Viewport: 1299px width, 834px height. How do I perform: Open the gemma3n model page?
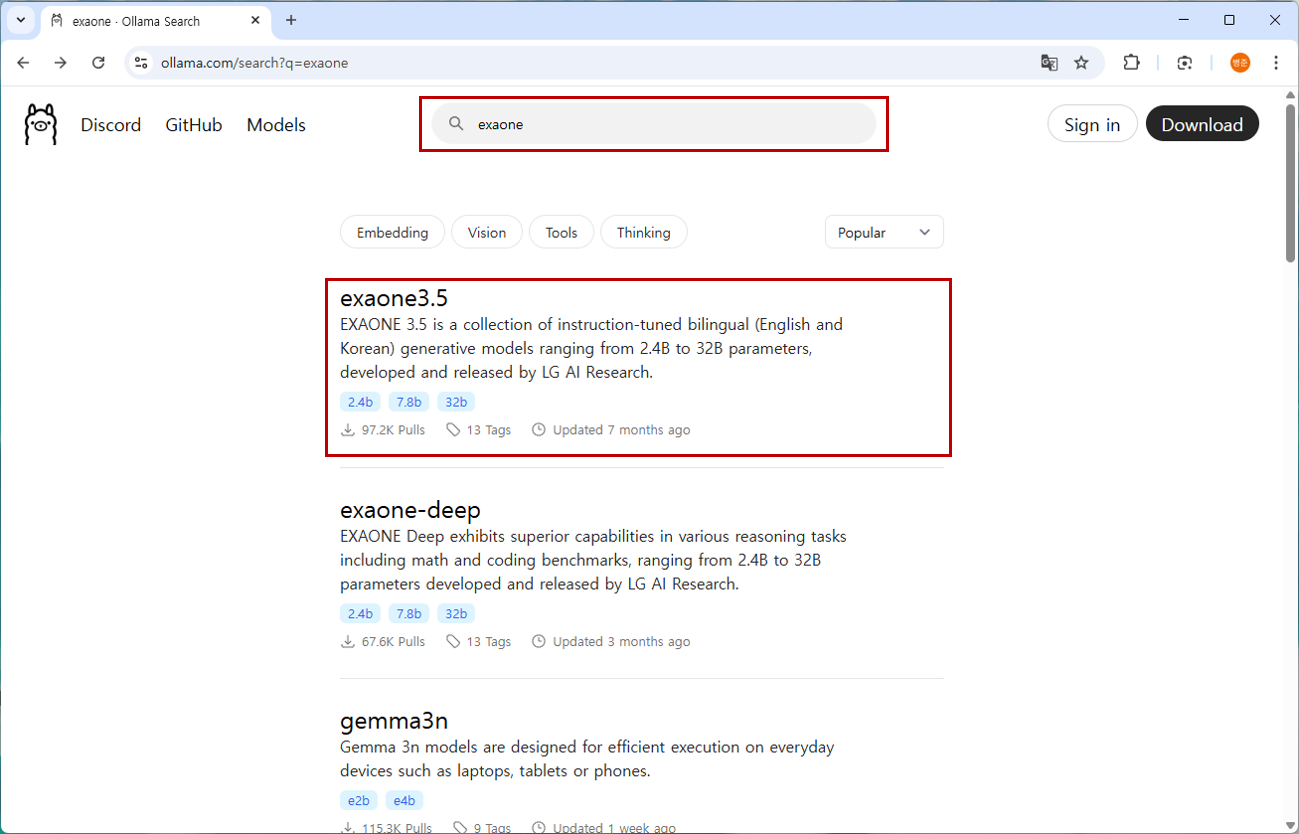[394, 721]
